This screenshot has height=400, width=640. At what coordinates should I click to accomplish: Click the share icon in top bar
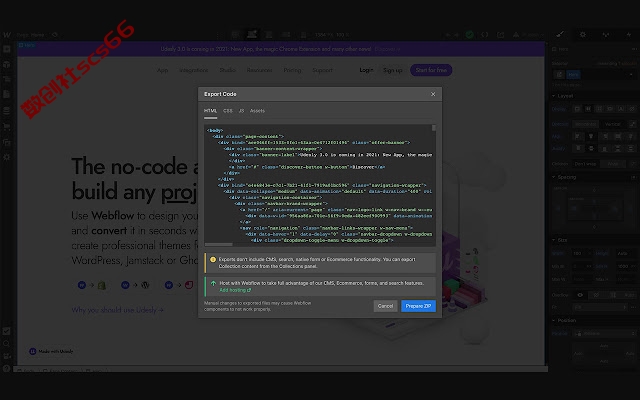pos(500,35)
